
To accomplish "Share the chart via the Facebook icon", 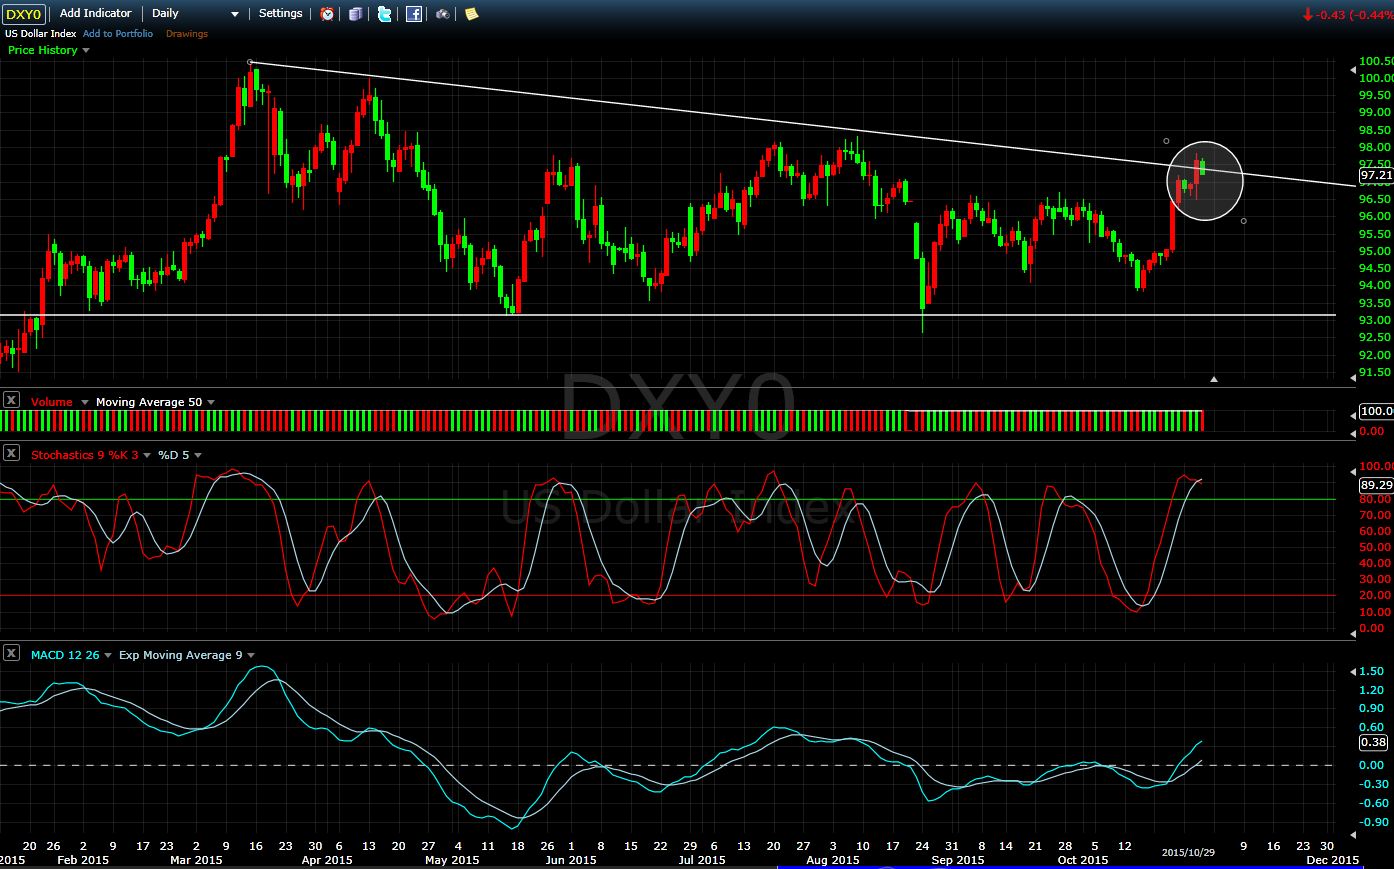I will 413,14.
